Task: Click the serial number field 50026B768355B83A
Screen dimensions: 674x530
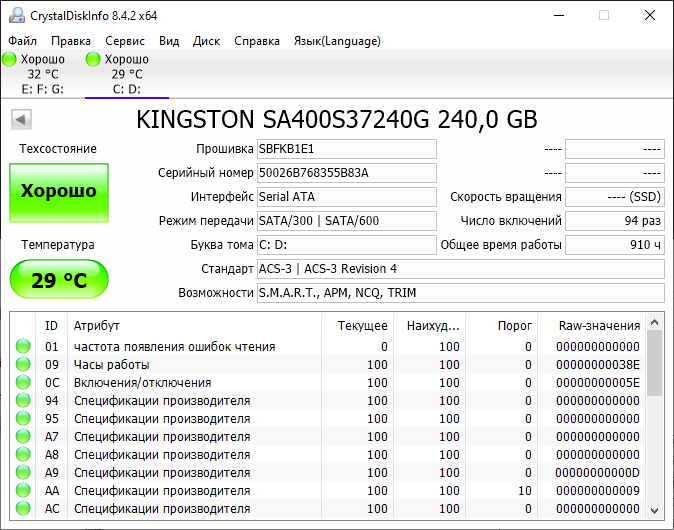Action: pyautogui.click(x=347, y=173)
